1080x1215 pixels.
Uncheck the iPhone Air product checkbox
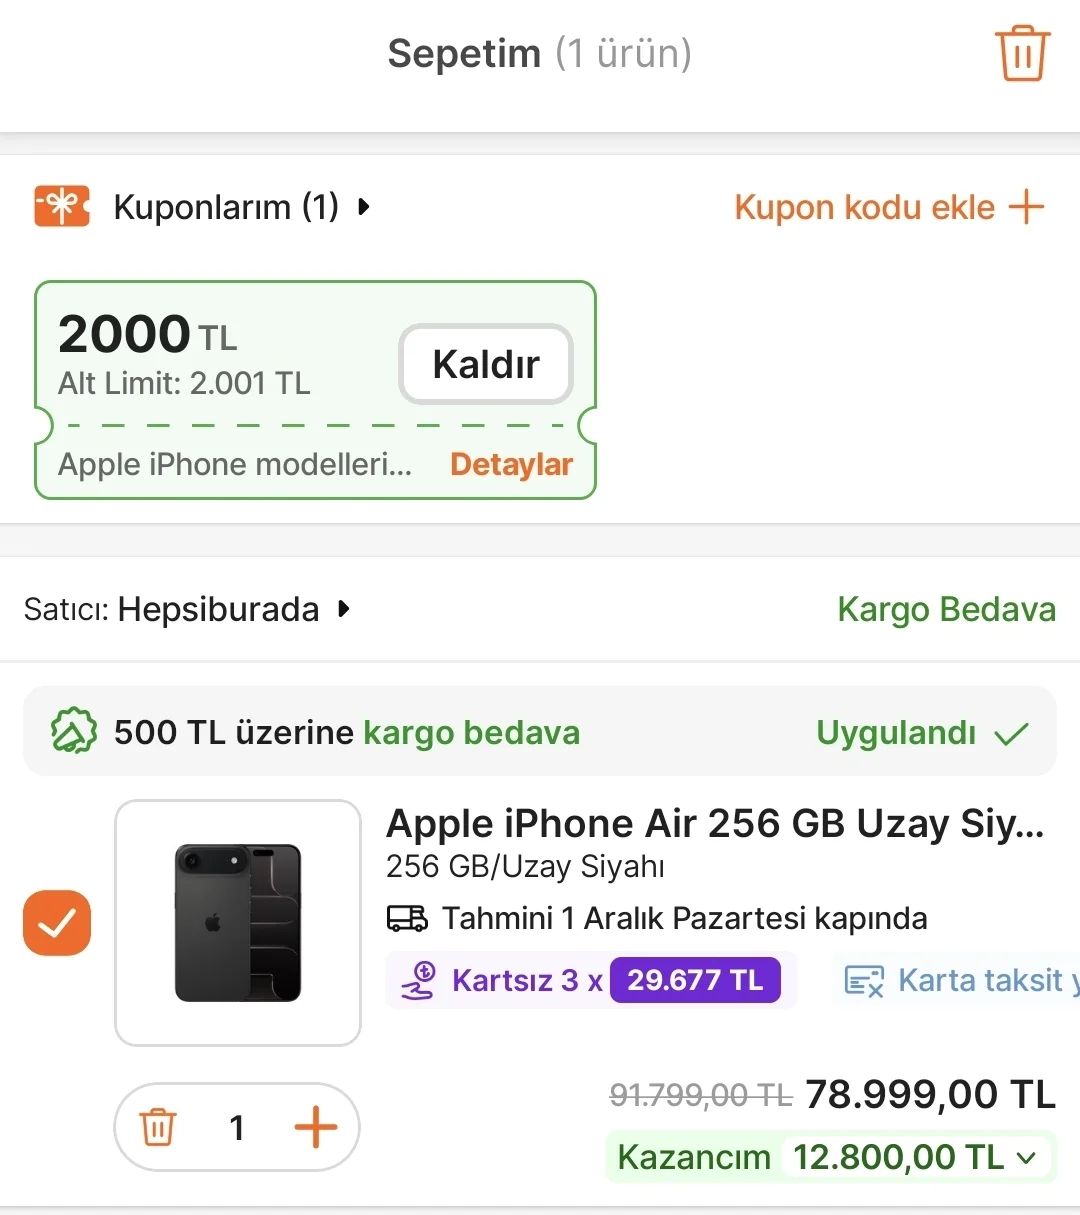pyautogui.click(x=57, y=922)
